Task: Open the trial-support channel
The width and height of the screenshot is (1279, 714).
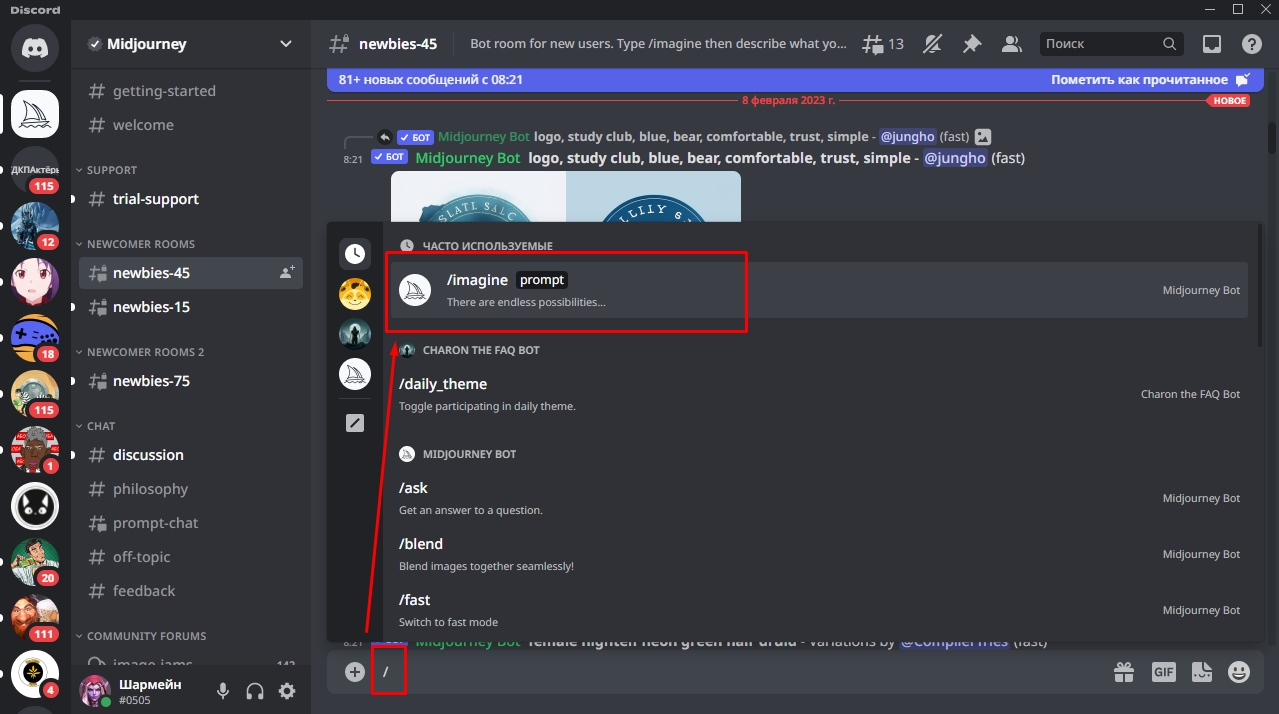Action: [x=191, y=199]
